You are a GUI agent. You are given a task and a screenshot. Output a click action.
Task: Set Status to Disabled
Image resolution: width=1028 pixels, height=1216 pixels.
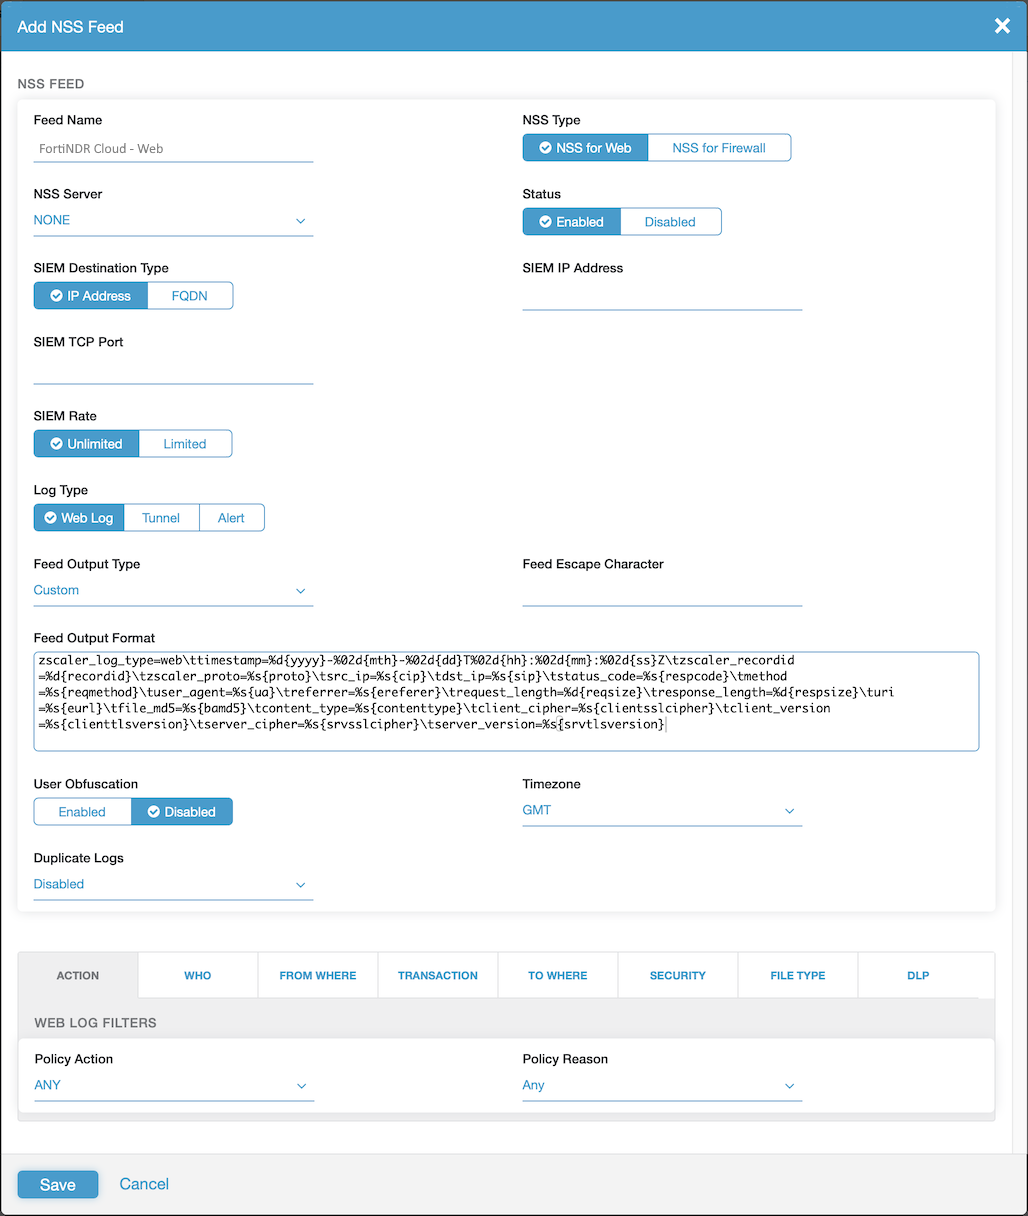670,221
